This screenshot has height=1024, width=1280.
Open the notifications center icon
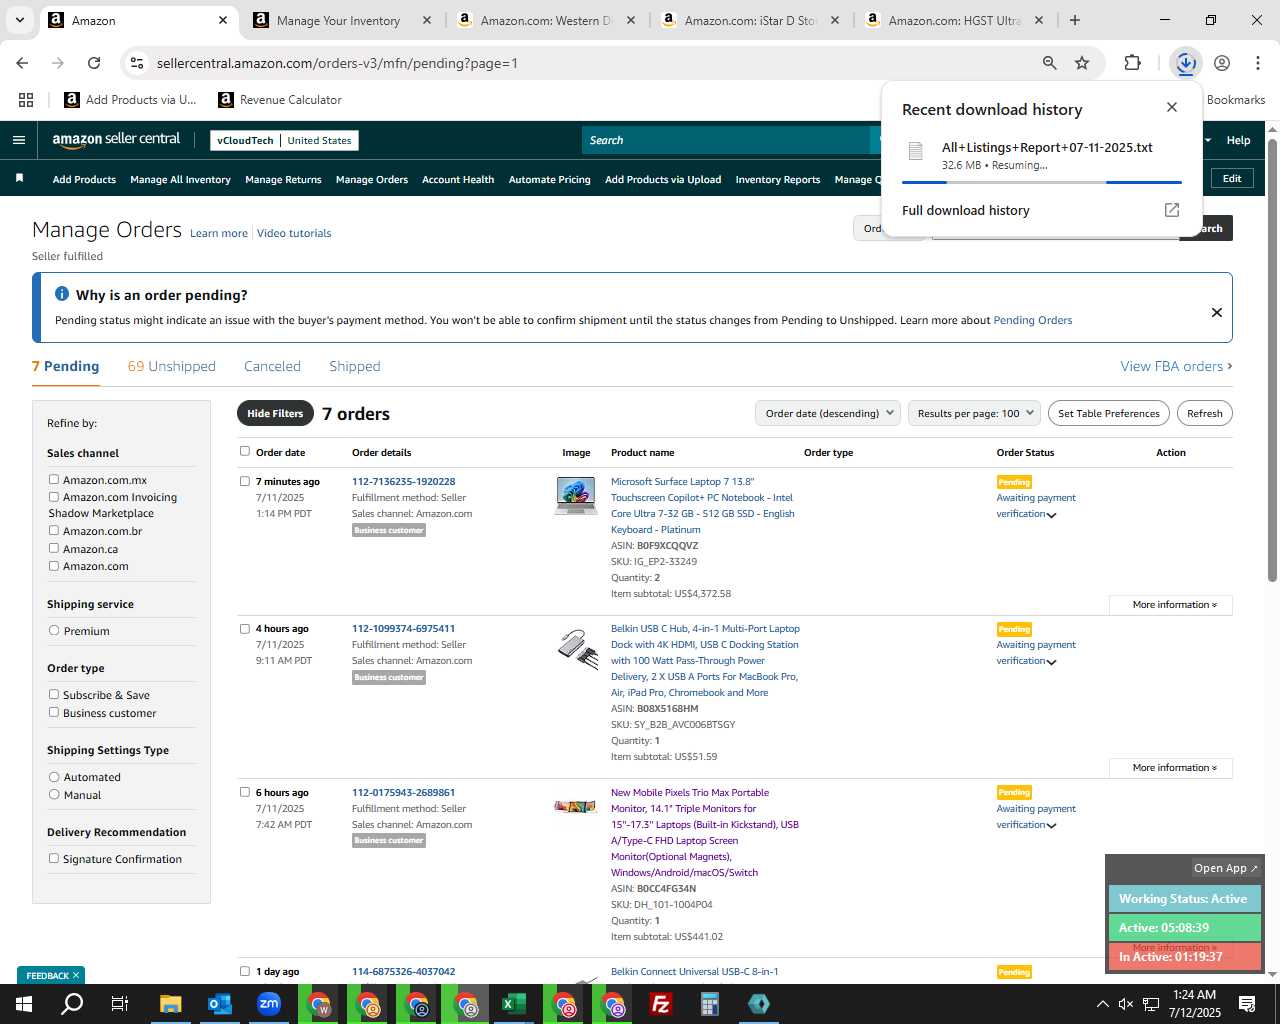tap(1247, 1004)
